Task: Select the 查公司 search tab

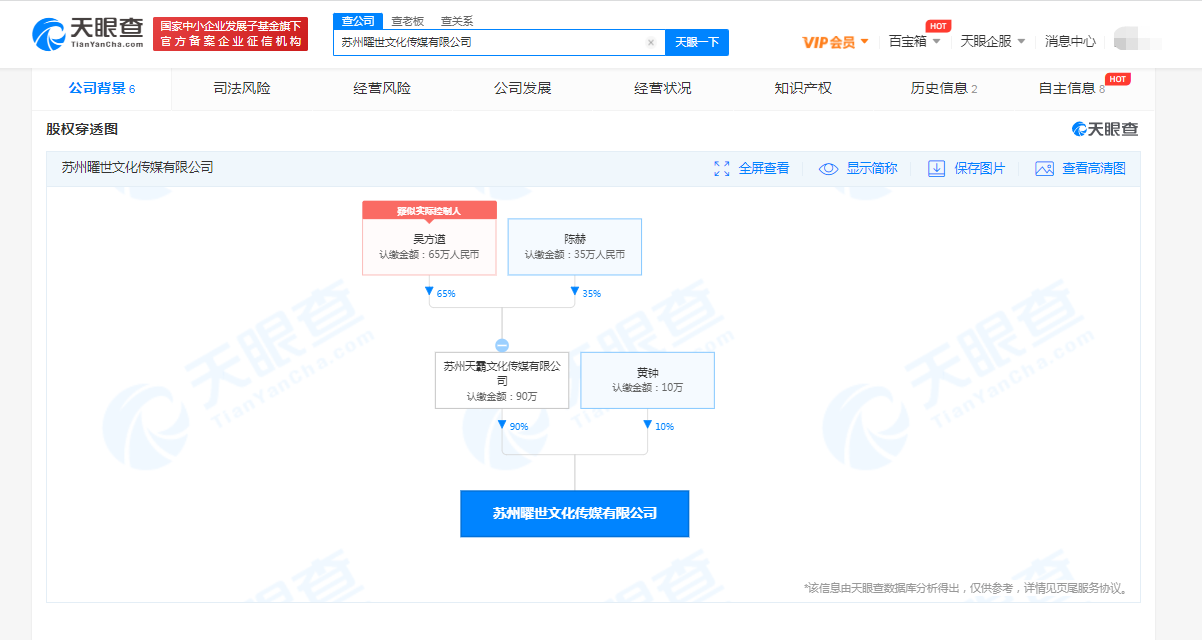Action: click(x=358, y=21)
